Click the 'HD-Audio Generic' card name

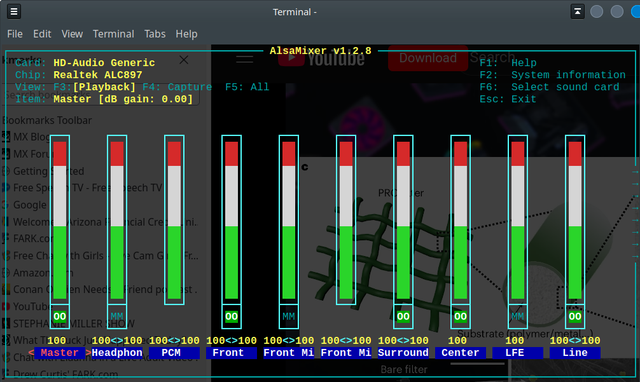point(104,63)
